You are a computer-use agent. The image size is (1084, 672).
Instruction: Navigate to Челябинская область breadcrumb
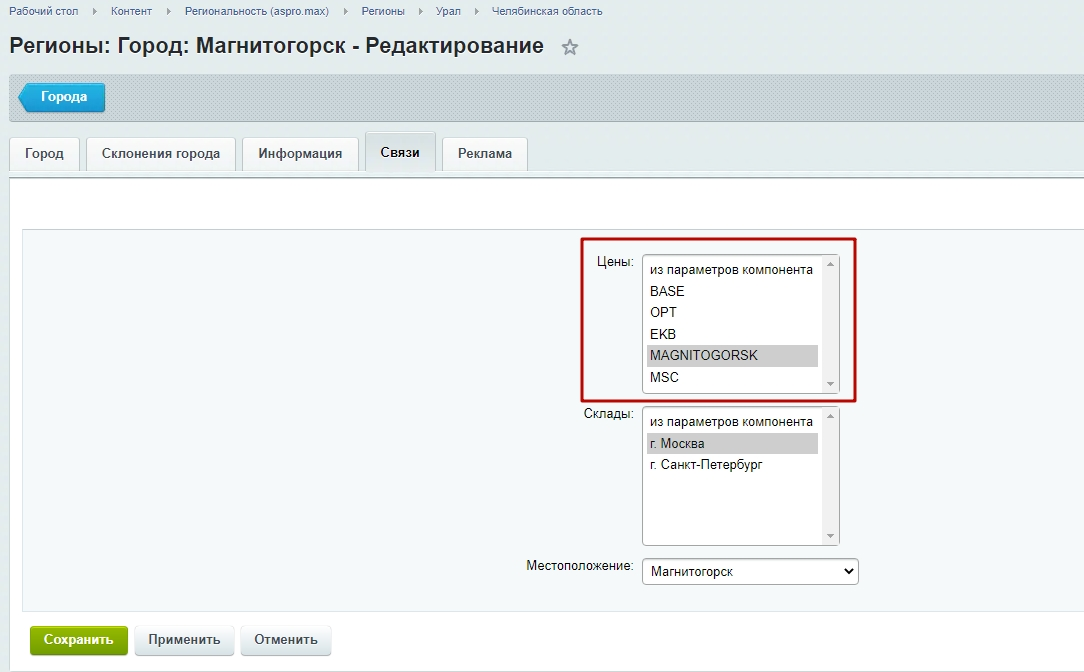coord(546,11)
